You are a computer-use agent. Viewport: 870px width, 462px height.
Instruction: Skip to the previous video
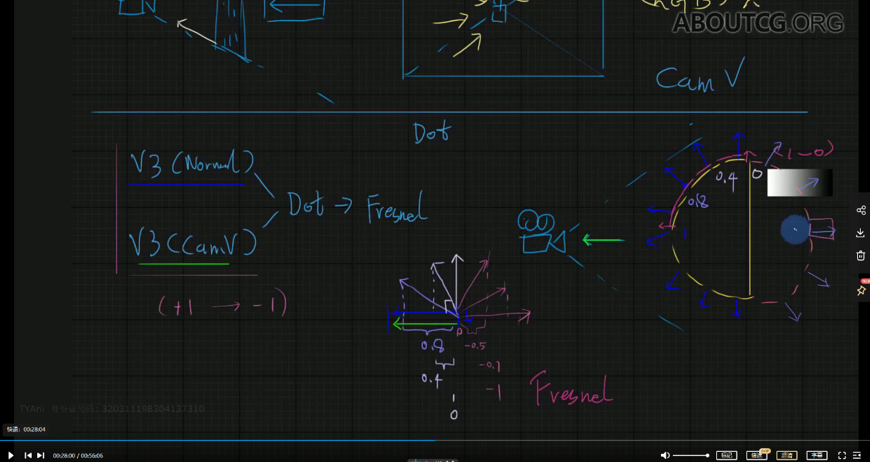tap(28, 456)
